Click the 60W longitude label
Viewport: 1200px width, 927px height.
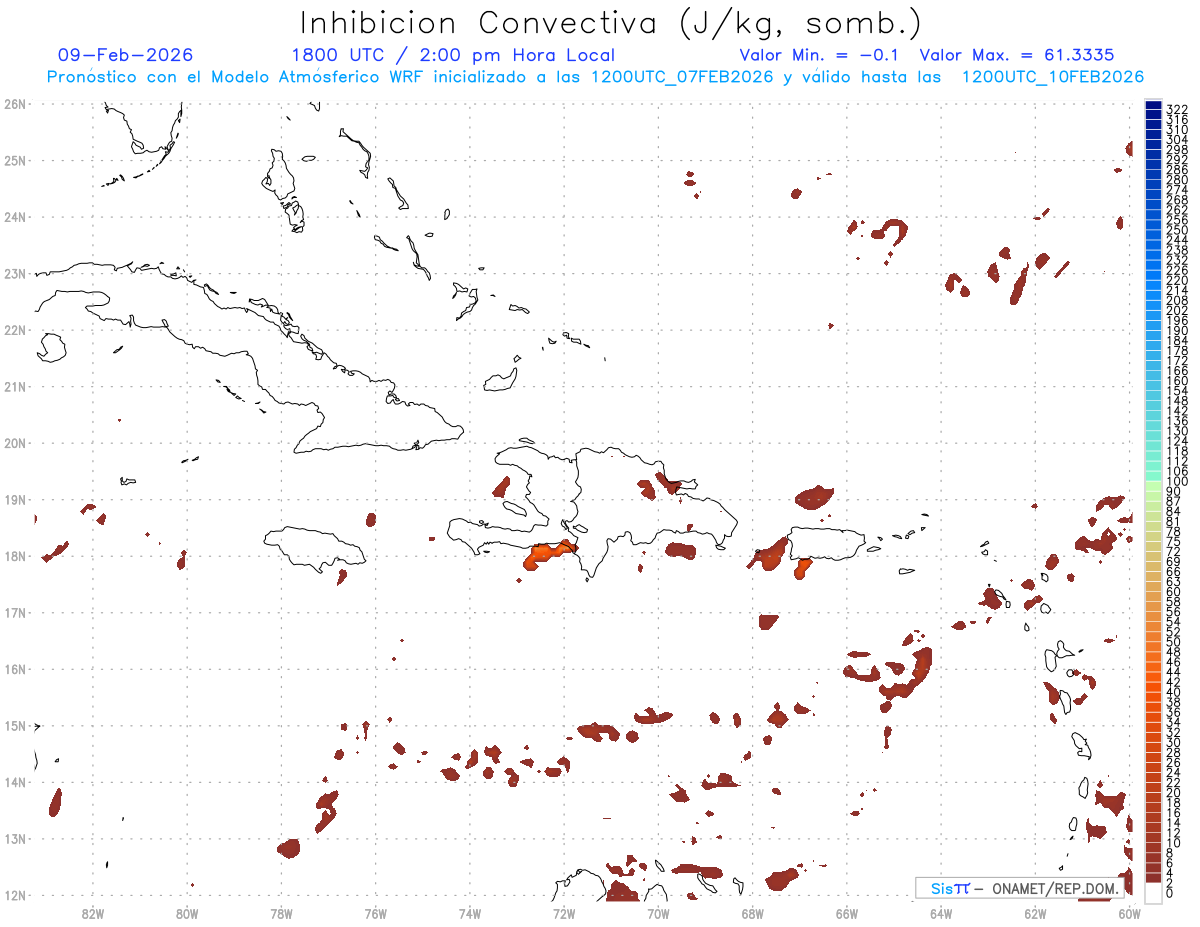click(x=1130, y=912)
